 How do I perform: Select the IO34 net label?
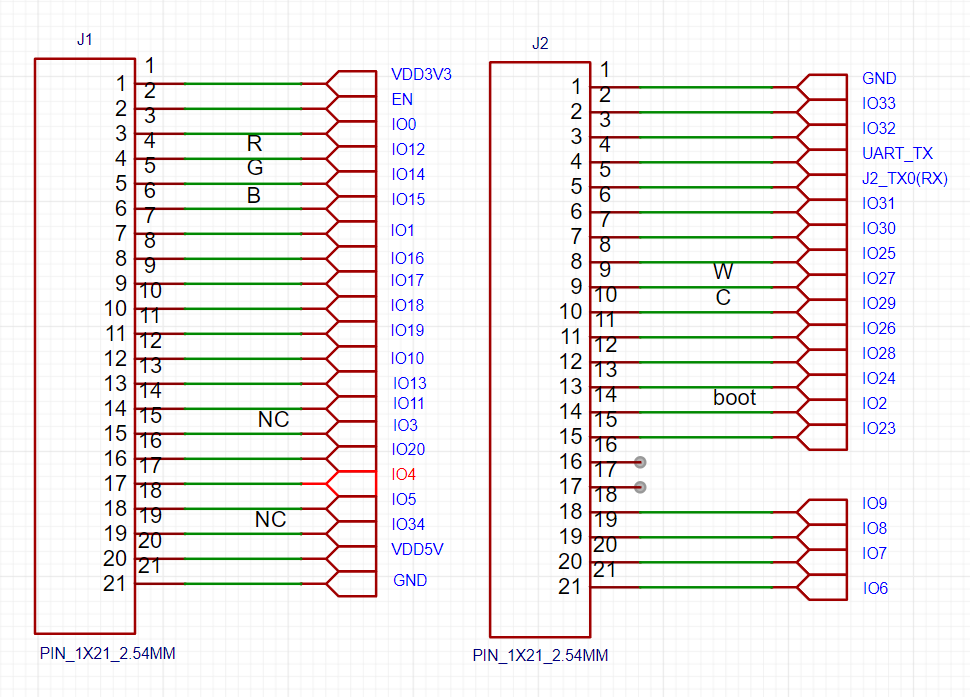point(408,524)
